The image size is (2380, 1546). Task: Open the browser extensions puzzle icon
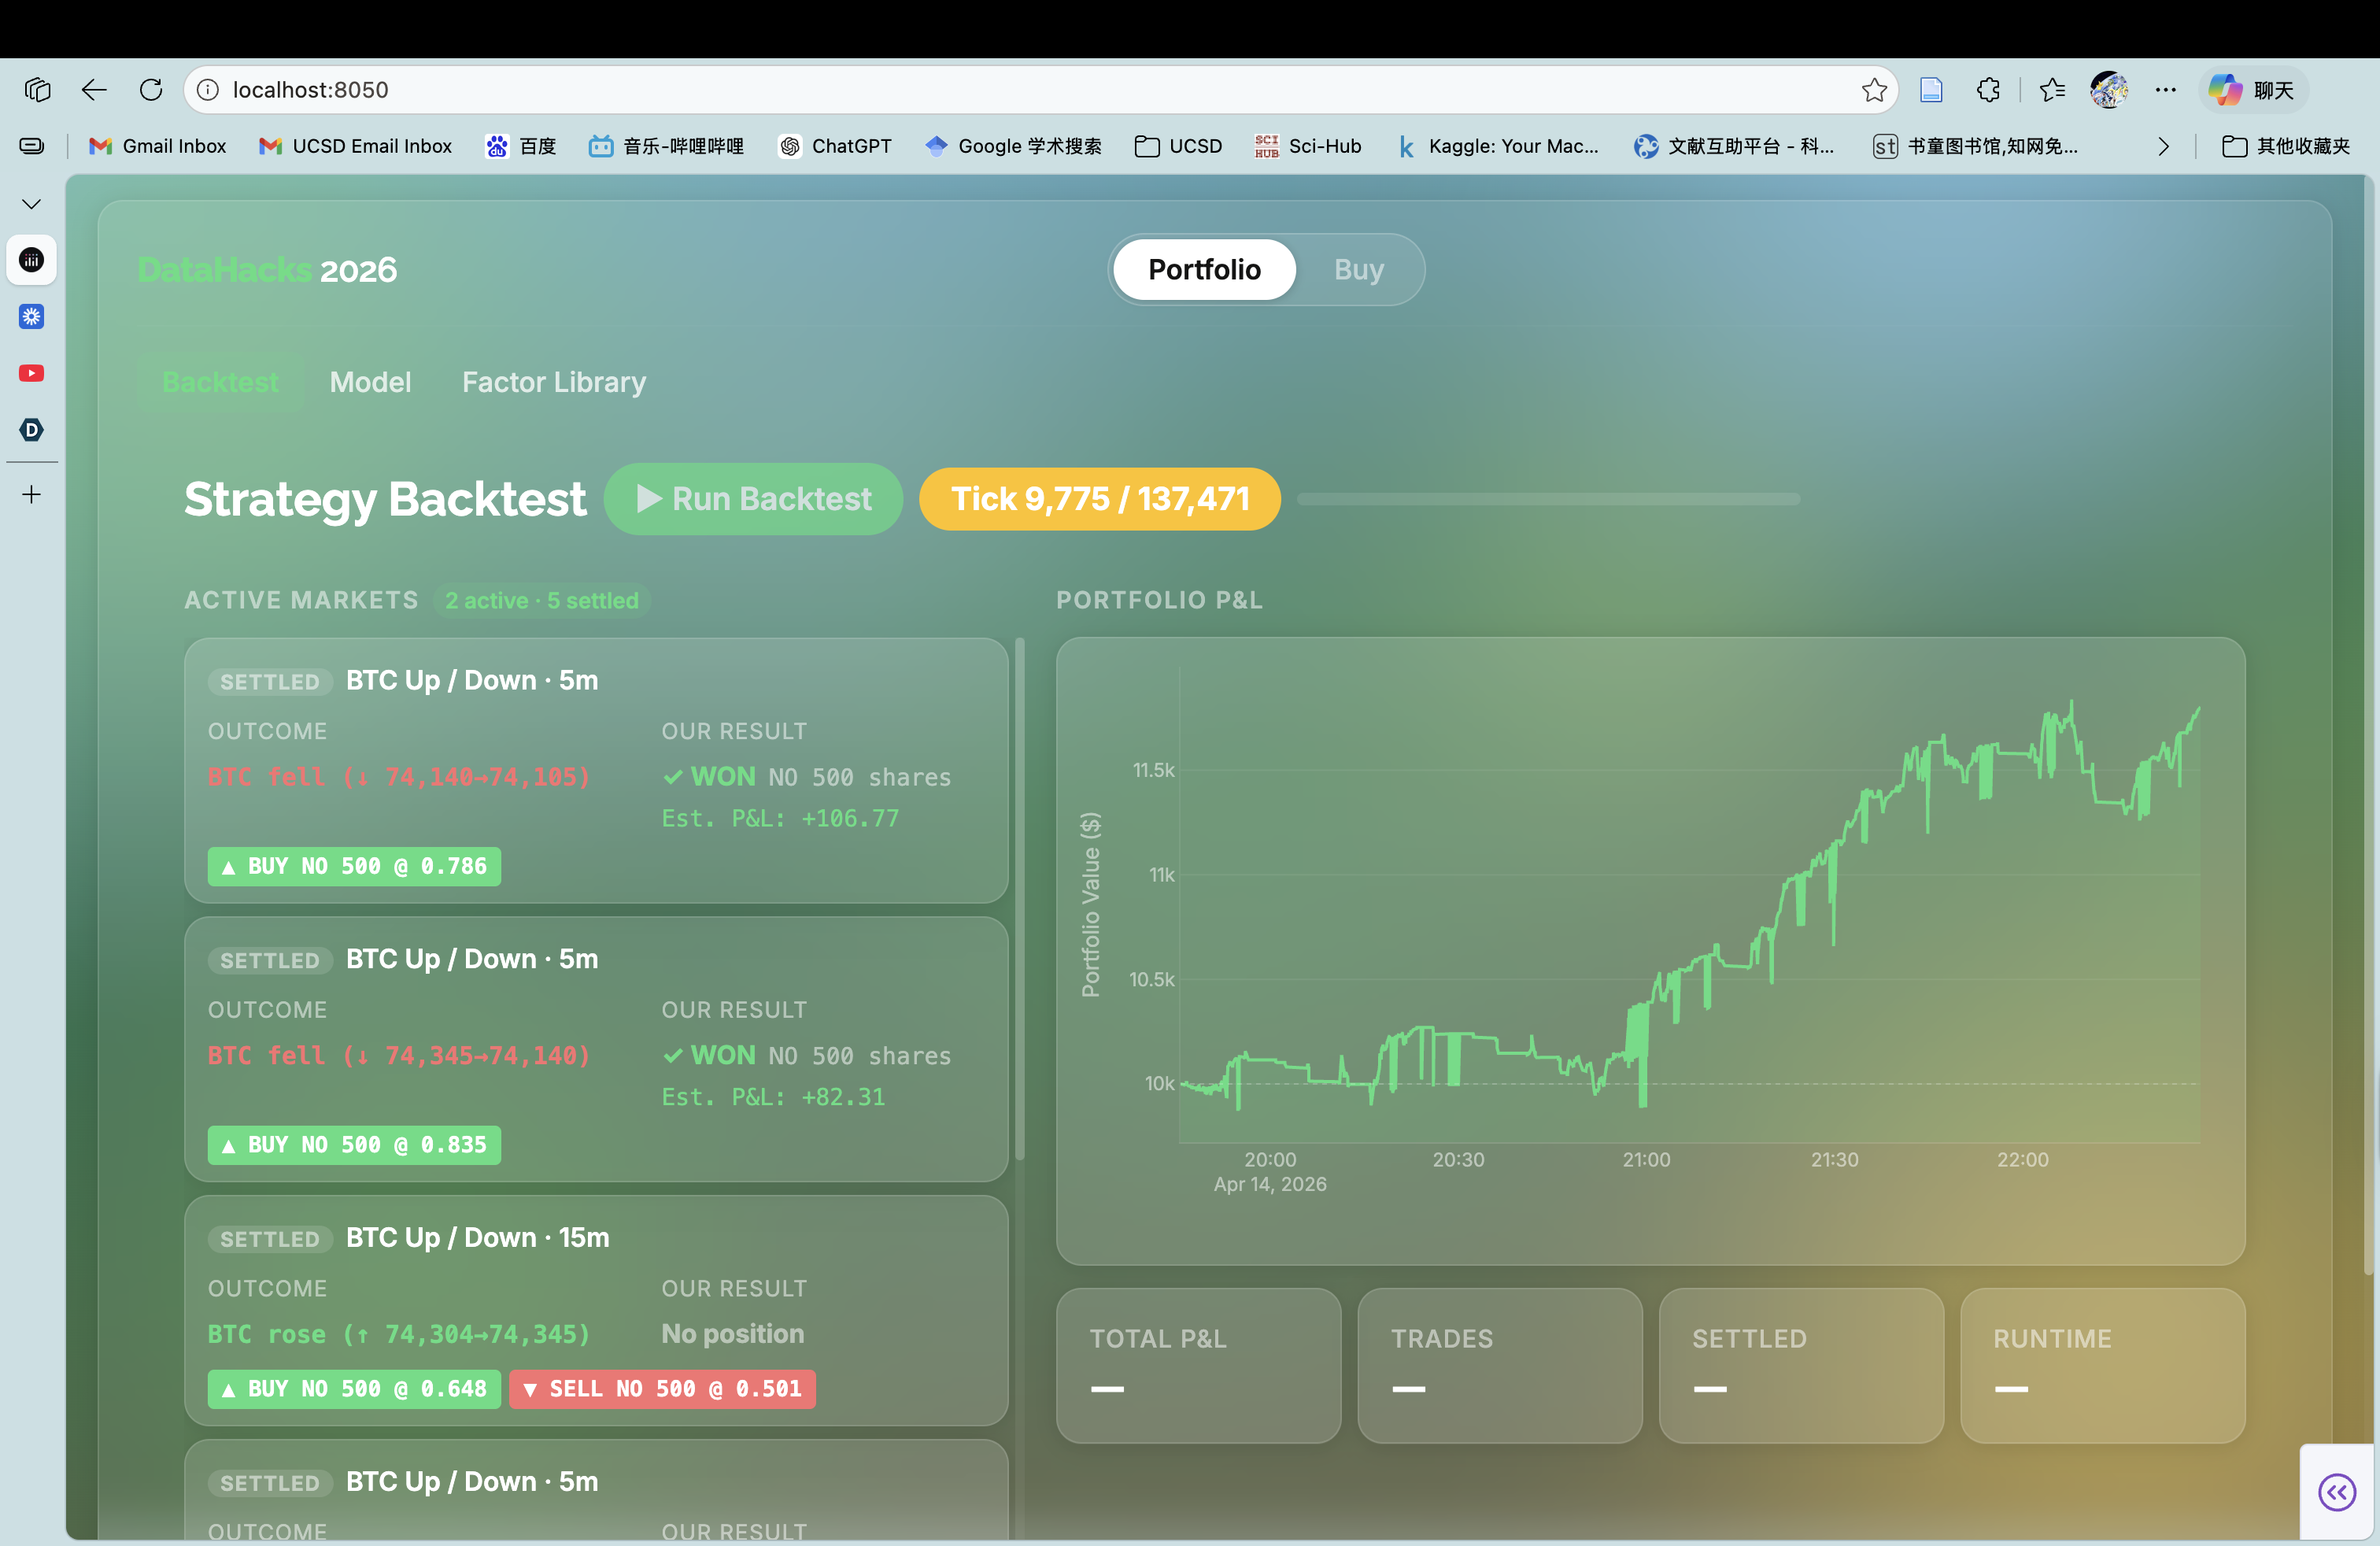[x=1988, y=90]
